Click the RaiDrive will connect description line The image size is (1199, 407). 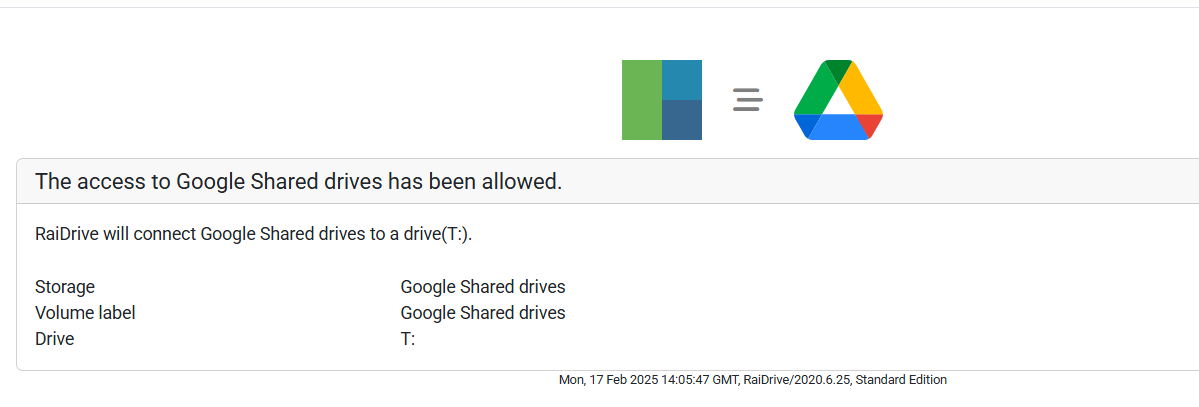point(254,234)
